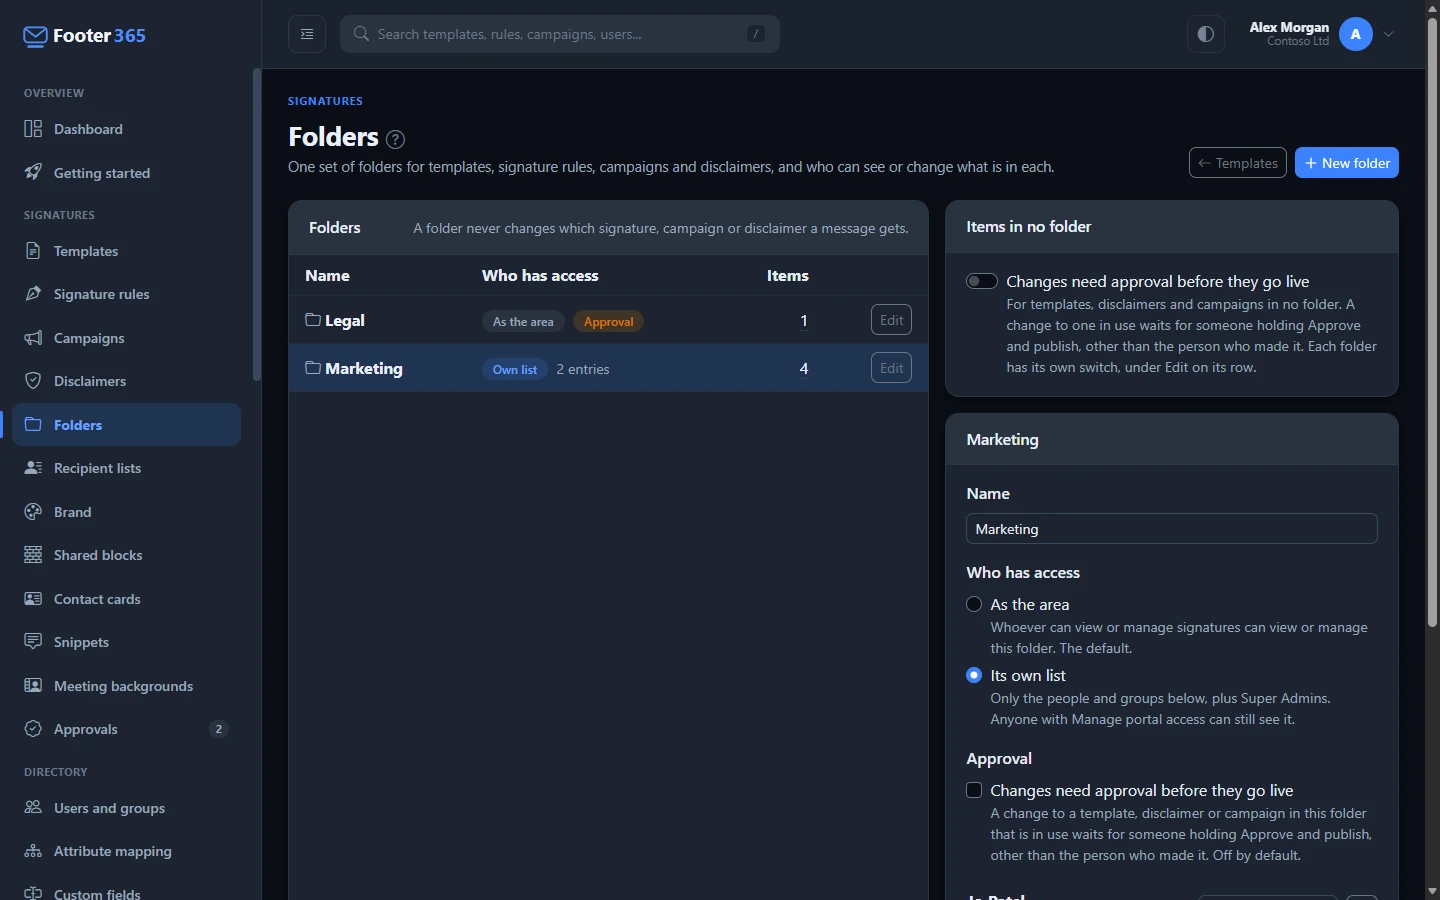Click the Recipient lists people icon
1440x900 pixels.
coord(33,468)
